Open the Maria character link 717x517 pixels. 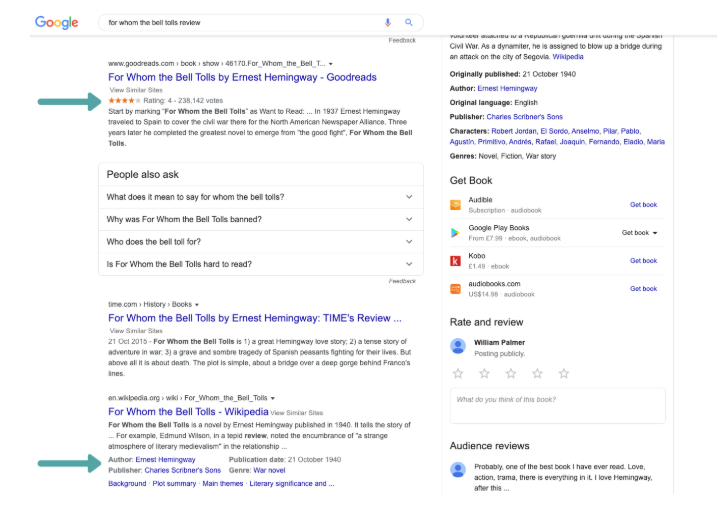click(656, 142)
